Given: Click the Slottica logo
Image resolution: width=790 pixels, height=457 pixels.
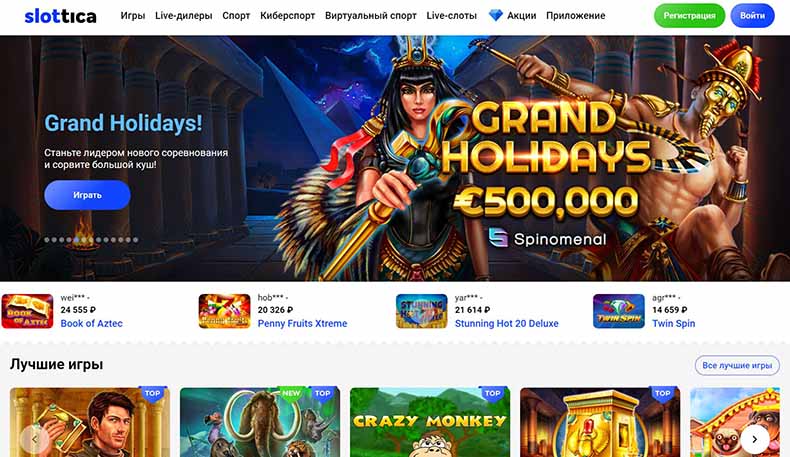Looking at the screenshot, I should click(60, 16).
